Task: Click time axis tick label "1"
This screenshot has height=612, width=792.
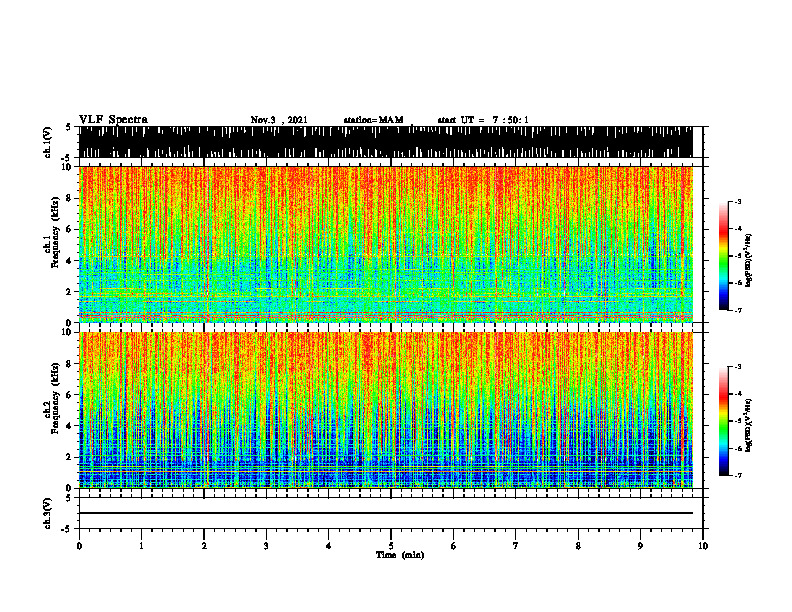Action: 141,546
